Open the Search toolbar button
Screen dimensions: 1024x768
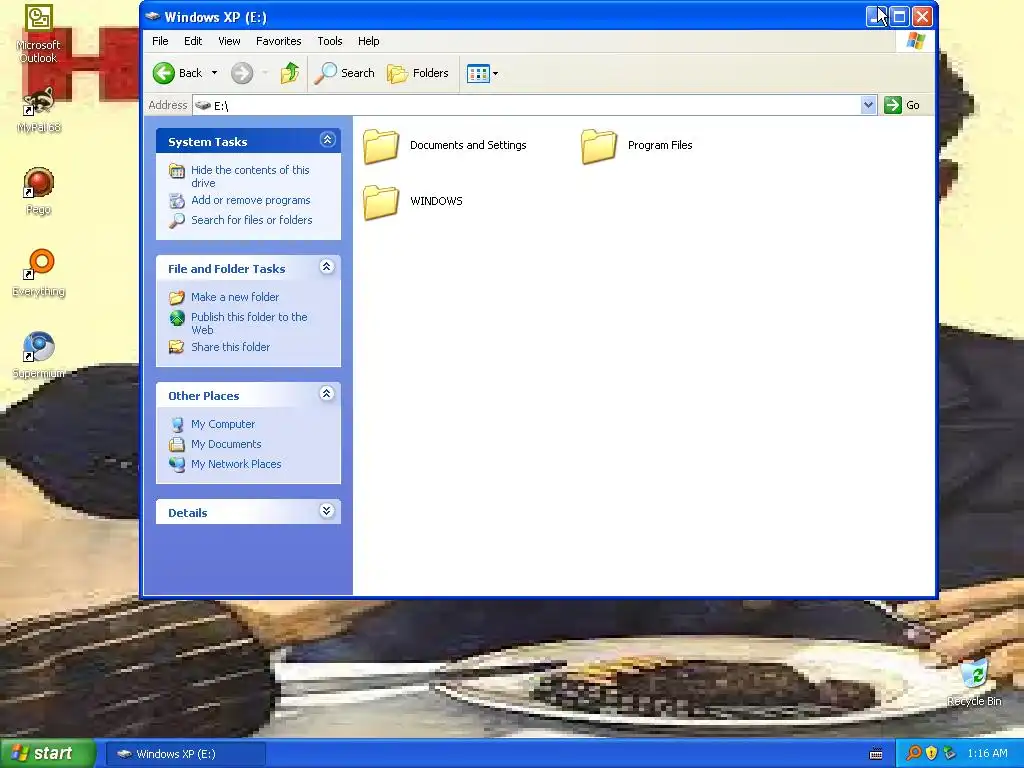tap(344, 73)
